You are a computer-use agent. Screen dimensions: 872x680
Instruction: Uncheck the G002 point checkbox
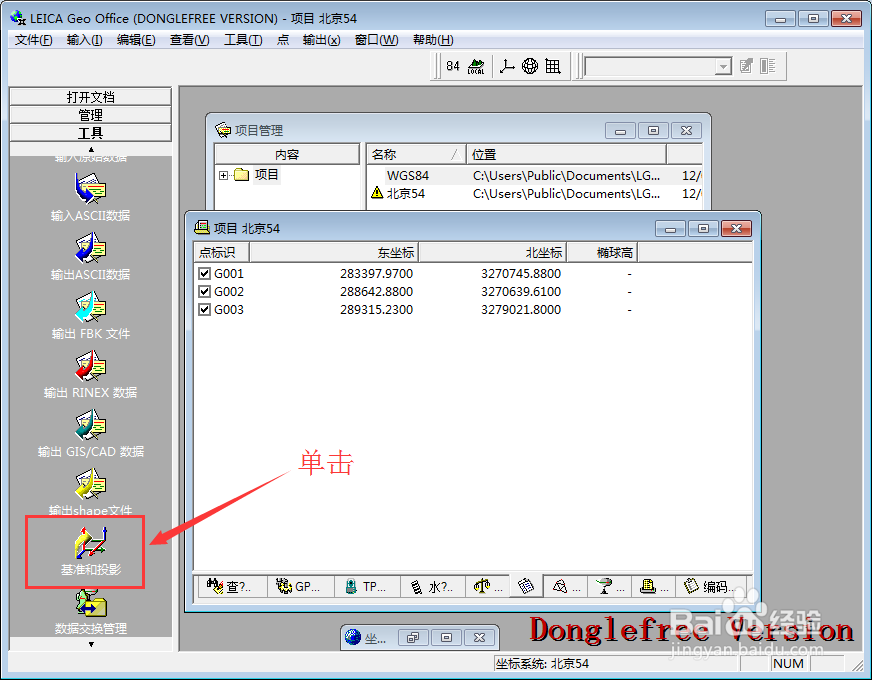(204, 291)
